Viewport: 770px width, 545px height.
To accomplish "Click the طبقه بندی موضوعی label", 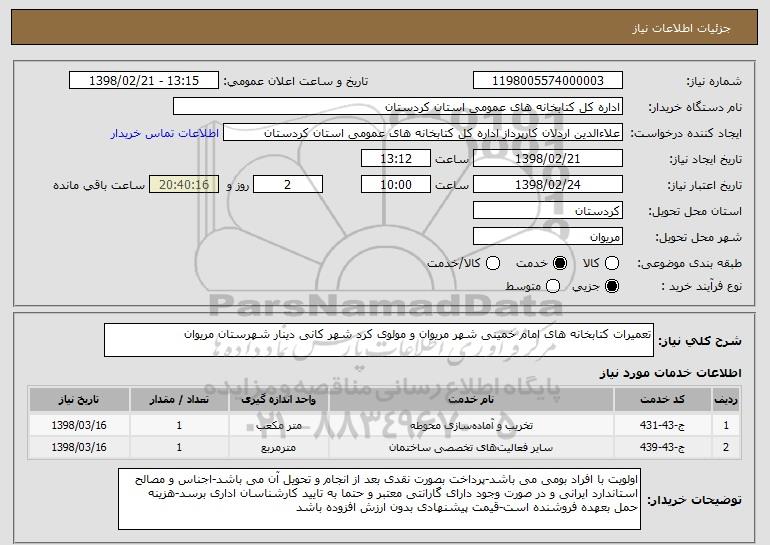I will [689, 264].
